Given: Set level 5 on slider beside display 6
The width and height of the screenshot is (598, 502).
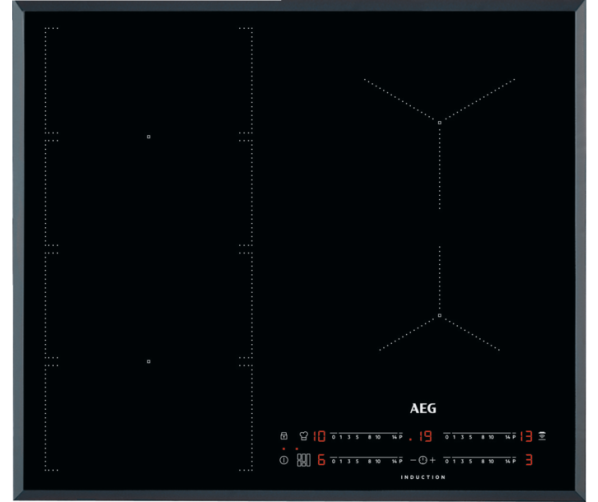Looking at the screenshot, I should [357, 462].
